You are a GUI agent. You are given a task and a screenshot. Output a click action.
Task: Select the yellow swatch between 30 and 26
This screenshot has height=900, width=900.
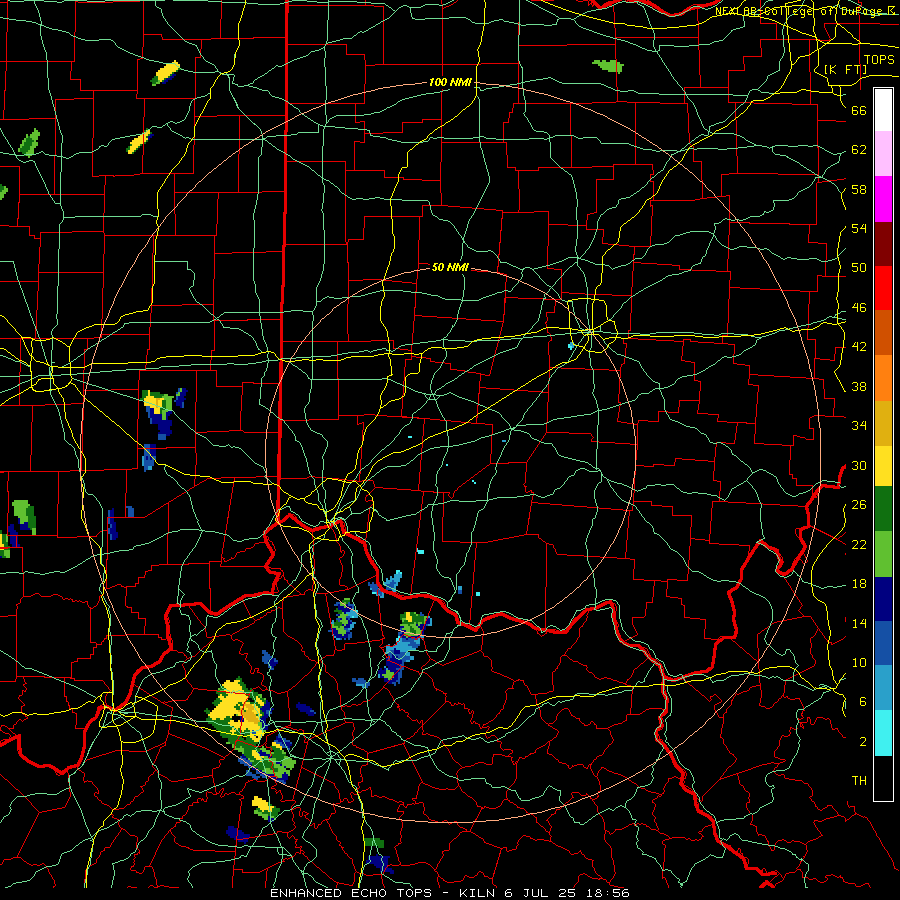point(883,466)
